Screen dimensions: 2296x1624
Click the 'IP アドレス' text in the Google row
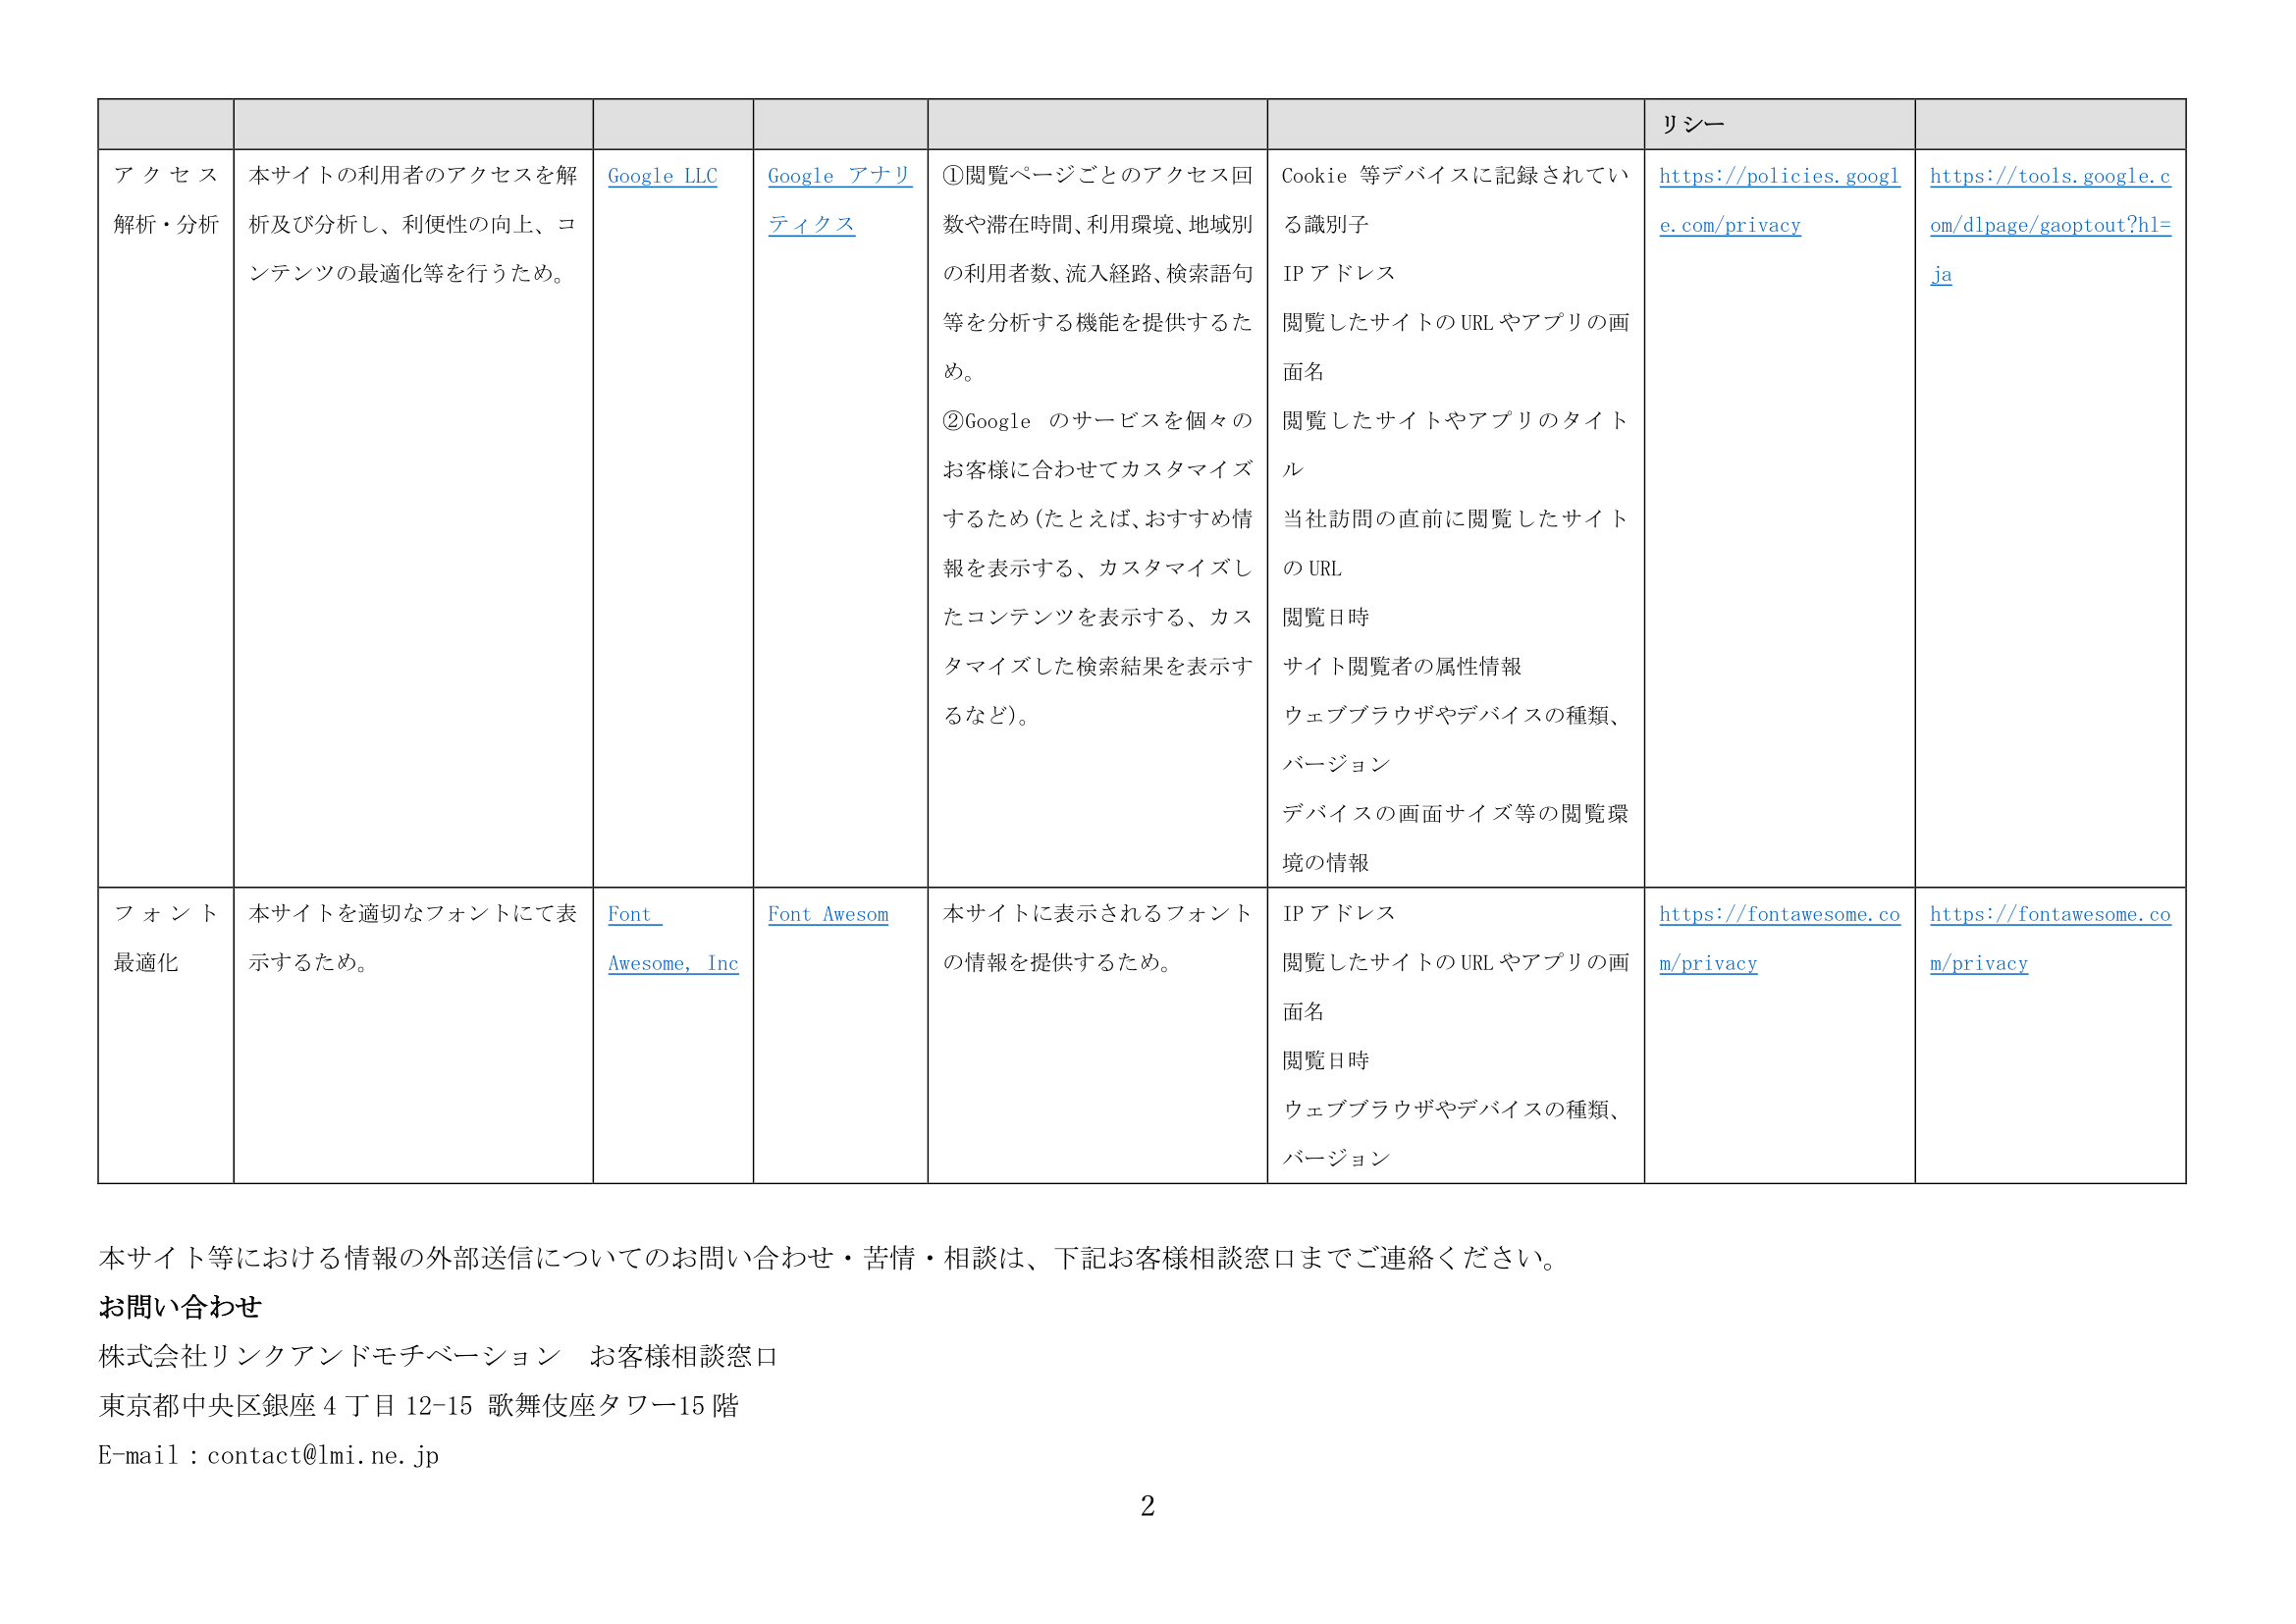[1338, 273]
